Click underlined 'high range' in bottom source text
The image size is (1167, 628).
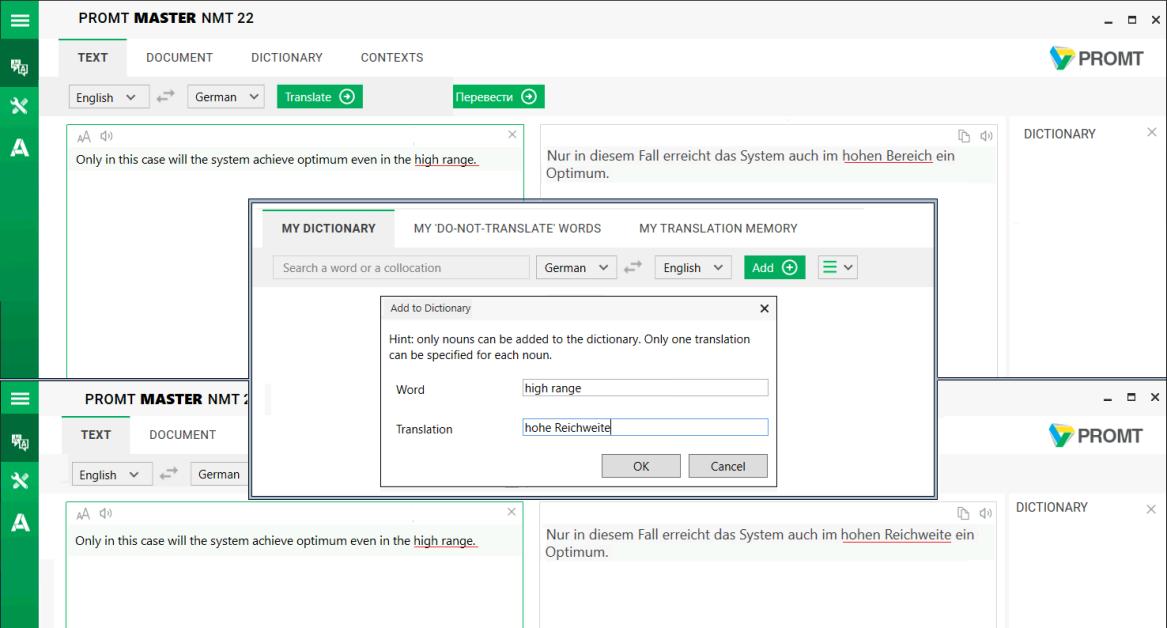pyautogui.click(x=444, y=540)
